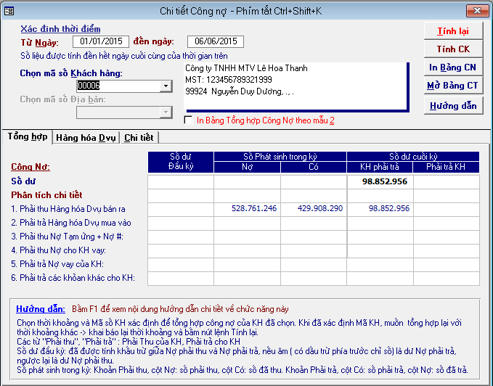Close the Chi tiết Công nợ window
Screen dimensions: 493x386
pyautogui.click(x=477, y=11)
